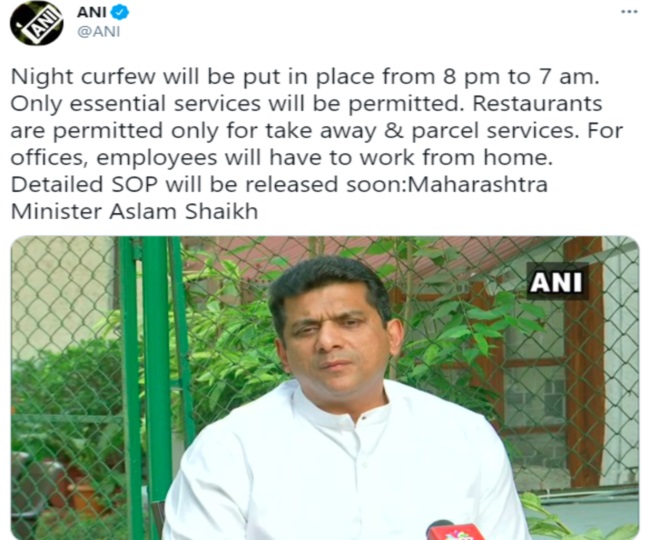The height and width of the screenshot is (540, 650).
Task: Click the man's white shirt in the photo
Action: pyautogui.click(x=346, y=464)
